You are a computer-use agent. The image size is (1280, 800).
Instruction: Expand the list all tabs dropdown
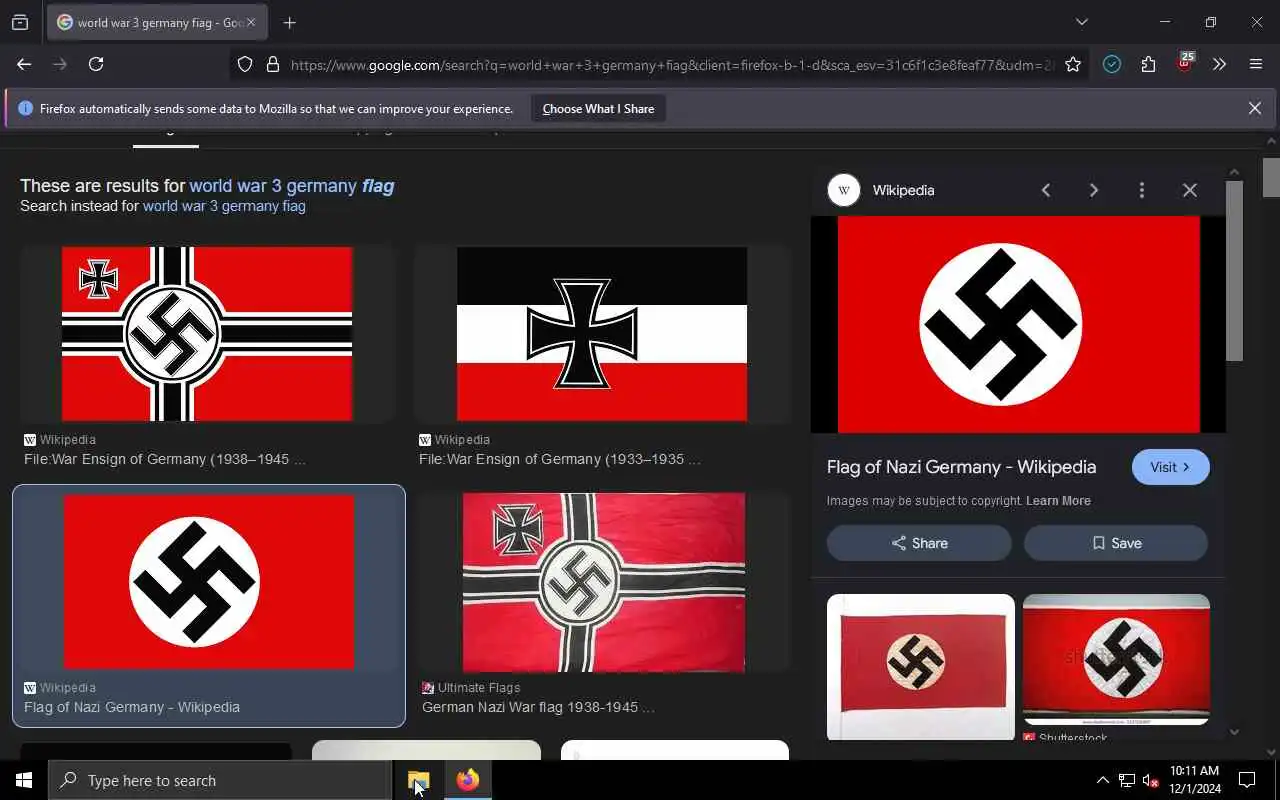[1081, 22]
